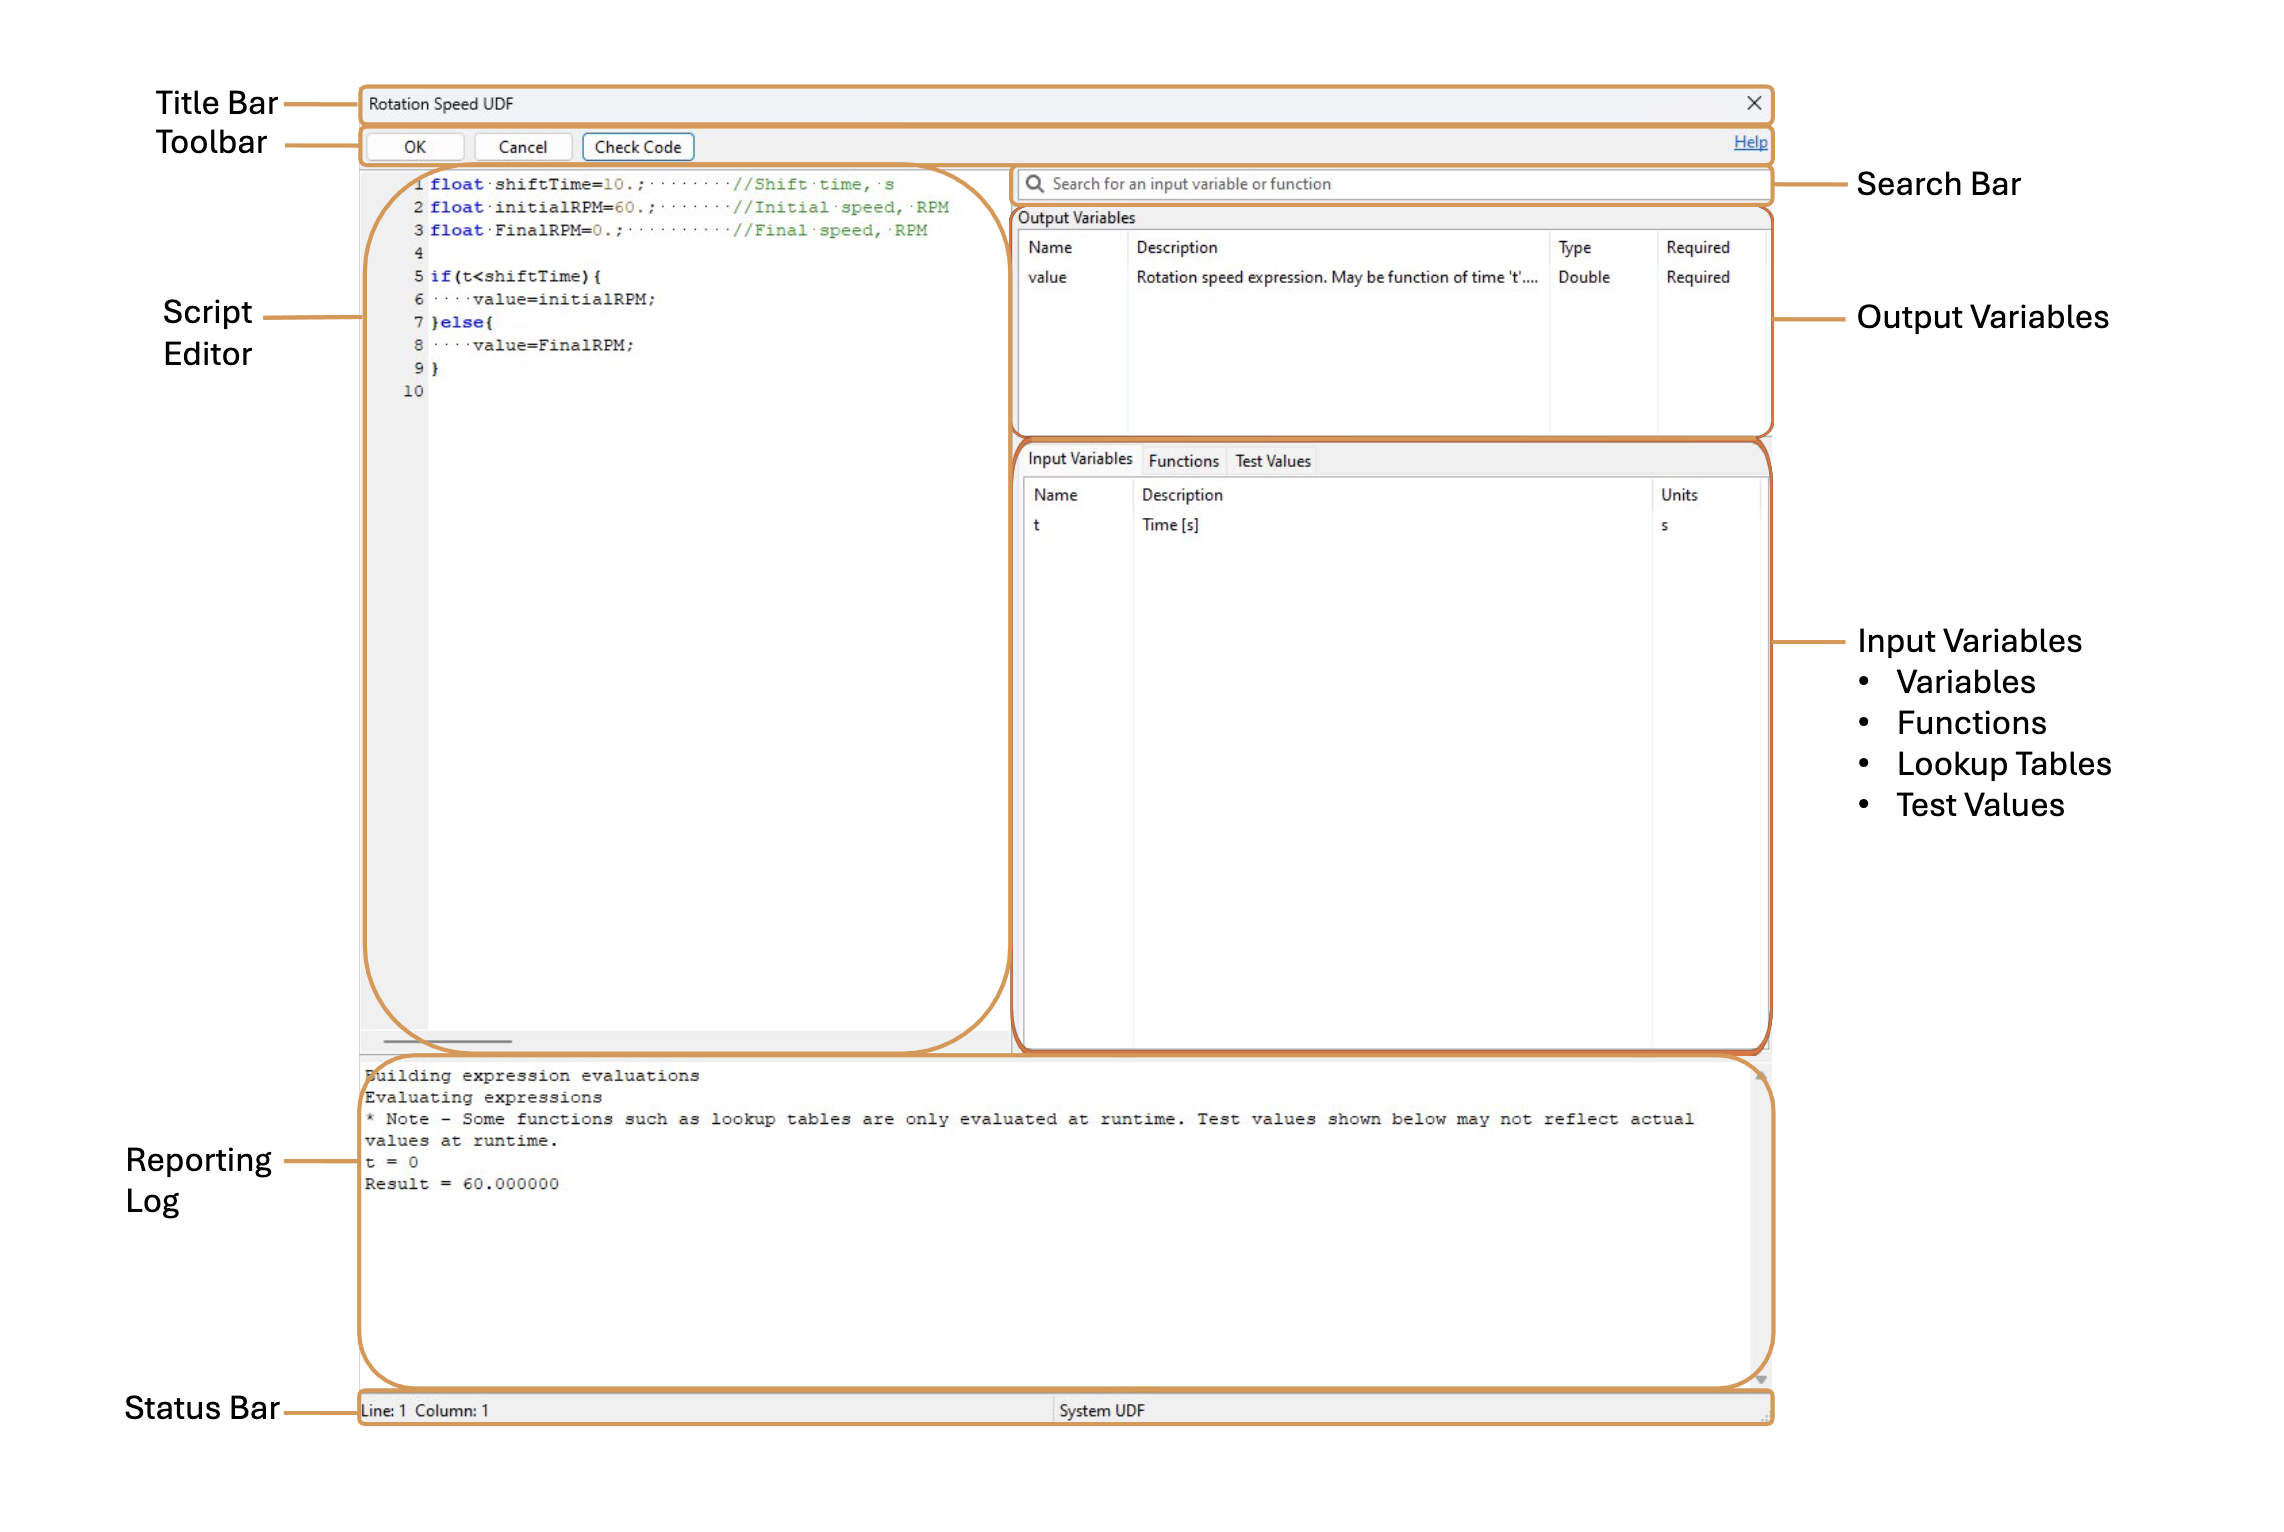This screenshot has width=2284, height=1532.
Task: Click the reporting log scroll-down arrow
Action: coord(1760,1379)
